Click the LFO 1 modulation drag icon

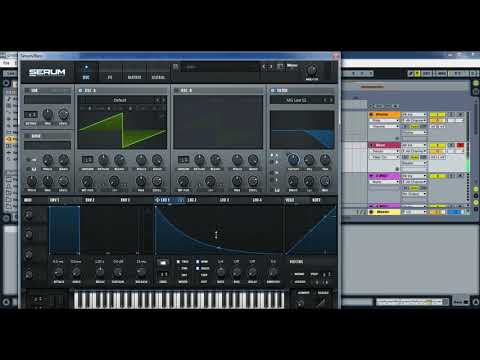click(158, 200)
